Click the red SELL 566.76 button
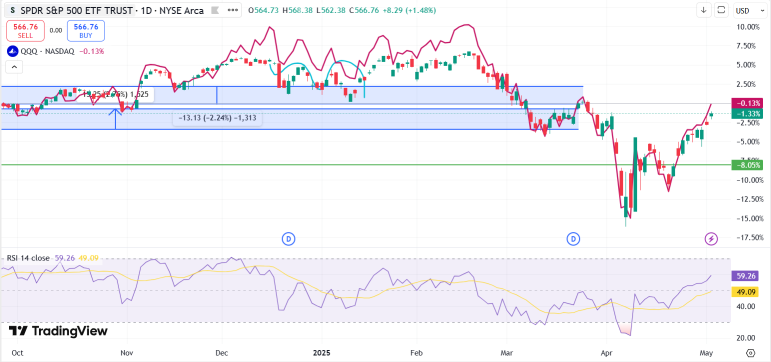 pos(25,30)
